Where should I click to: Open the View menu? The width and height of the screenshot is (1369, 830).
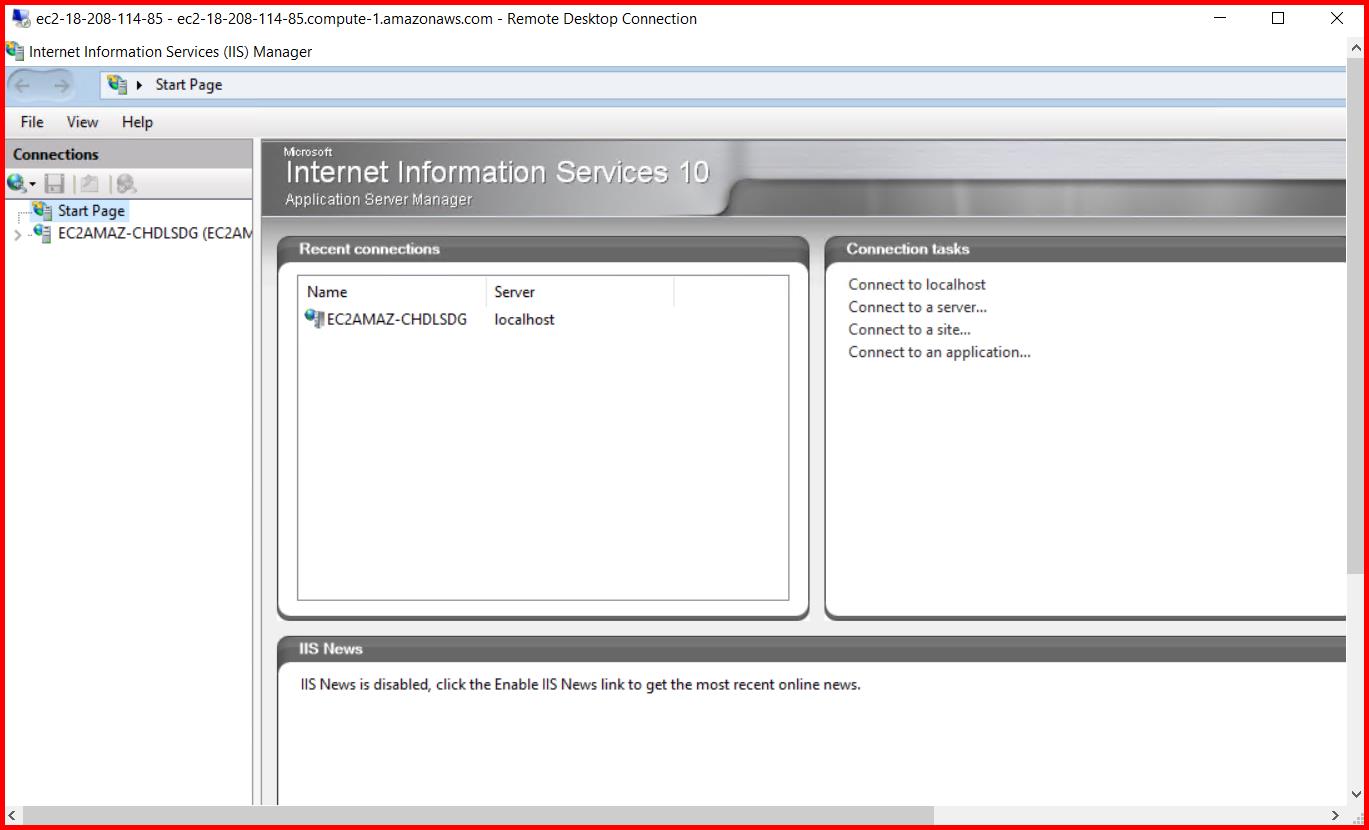point(81,122)
